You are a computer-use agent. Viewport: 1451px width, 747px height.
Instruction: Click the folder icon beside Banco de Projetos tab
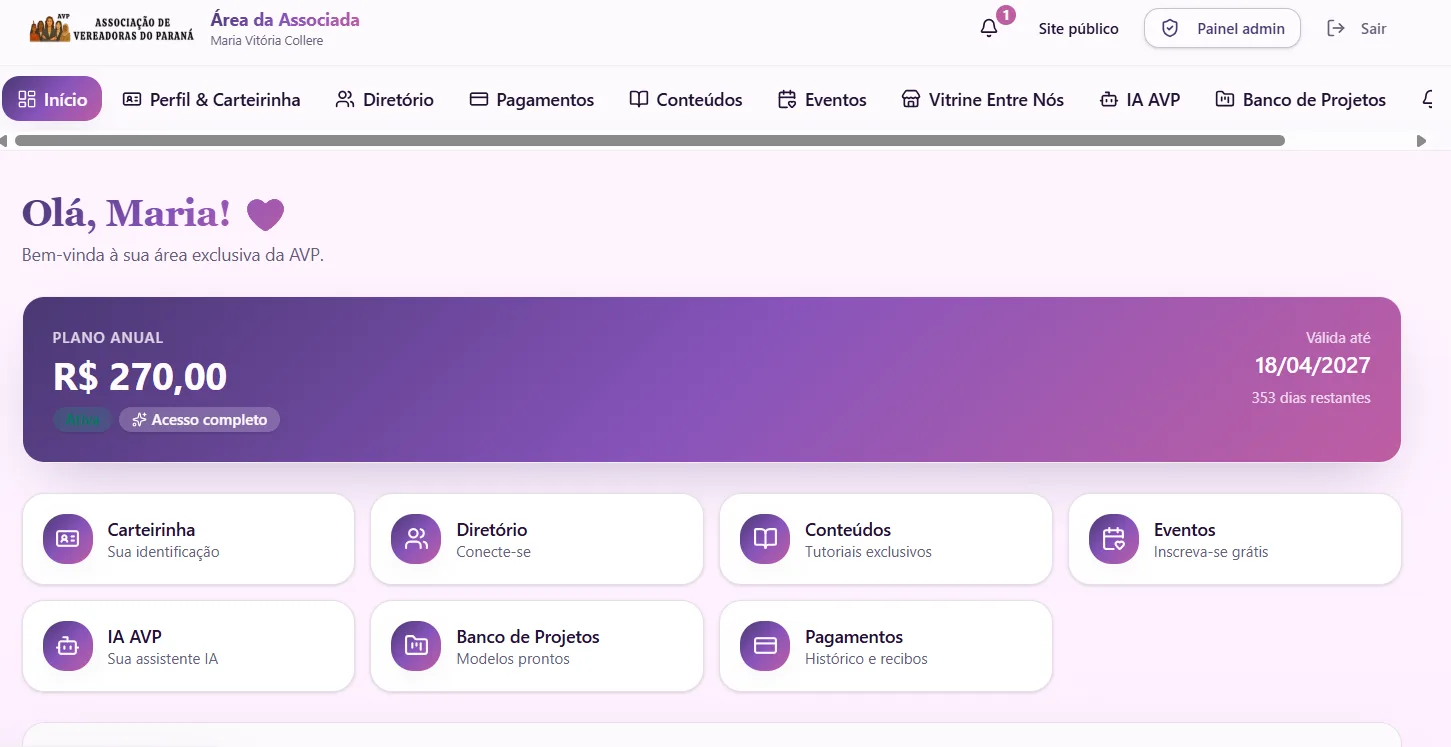click(x=1225, y=99)
